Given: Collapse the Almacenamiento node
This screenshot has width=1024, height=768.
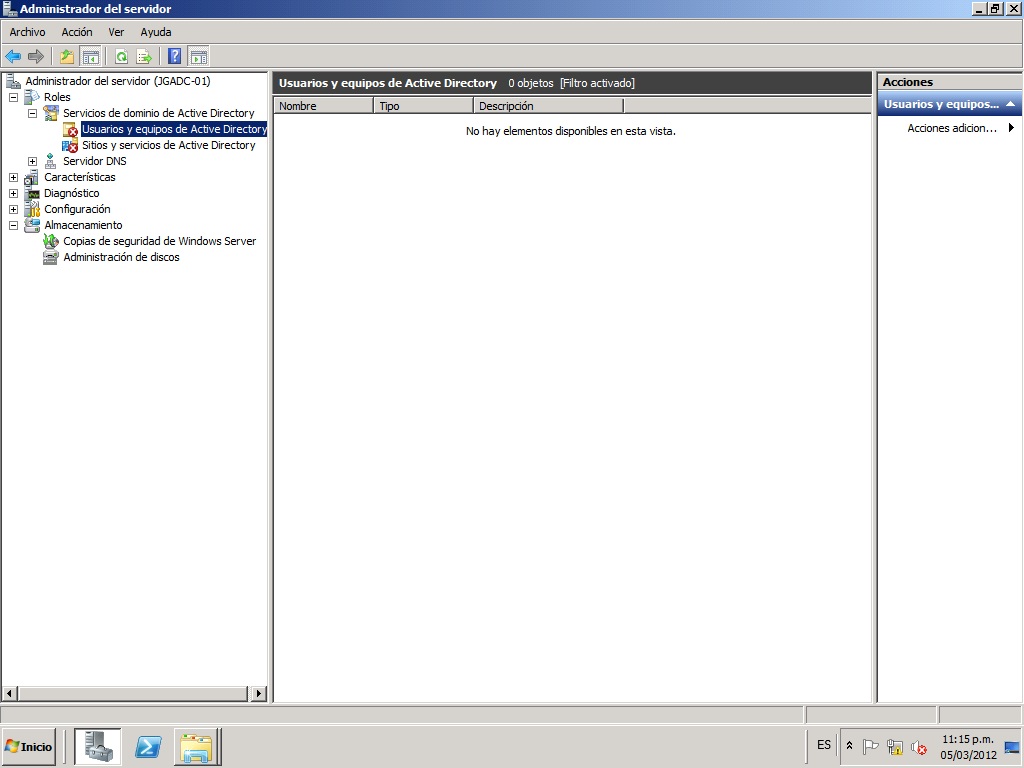Looking at the screenshot, I should coord(13,225).
